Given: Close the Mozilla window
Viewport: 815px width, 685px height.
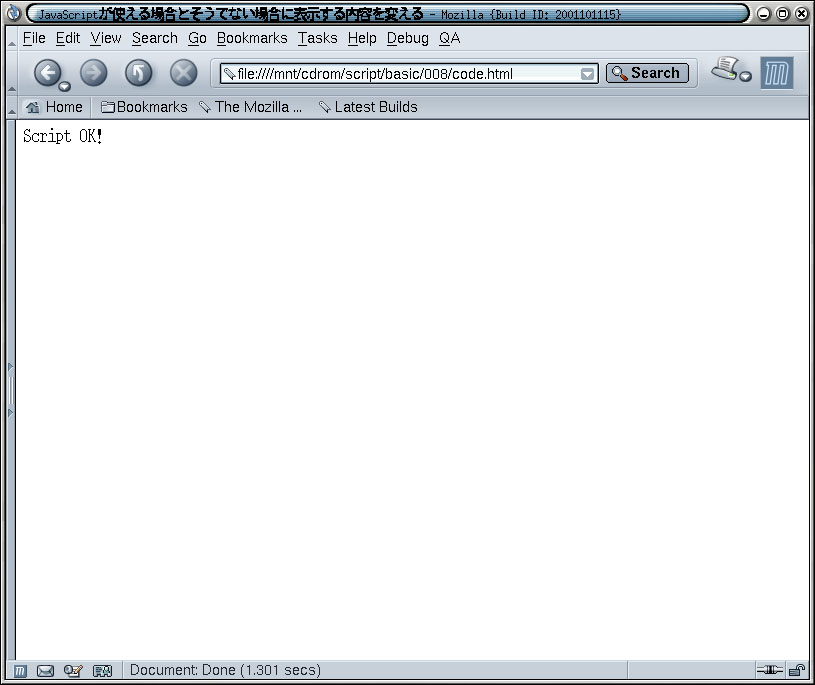Looking at the screenshot, I should (801, 14).
